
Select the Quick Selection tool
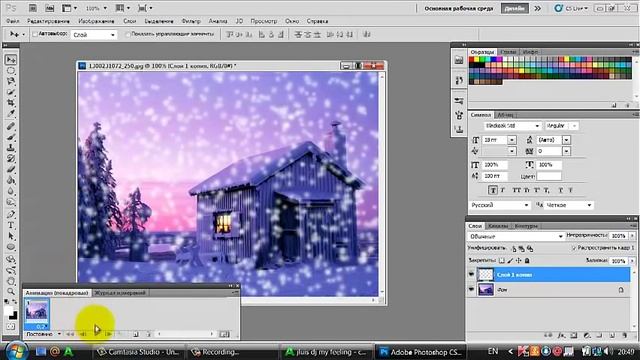coord(11,93)
